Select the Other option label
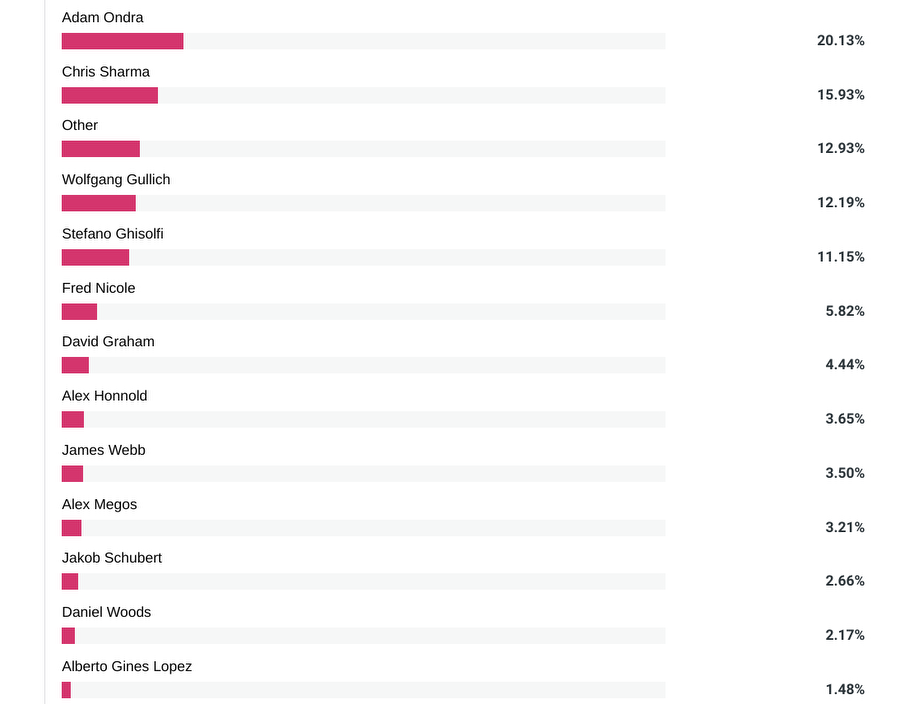This screenshot has width=900, height=704. click(80, 125)
